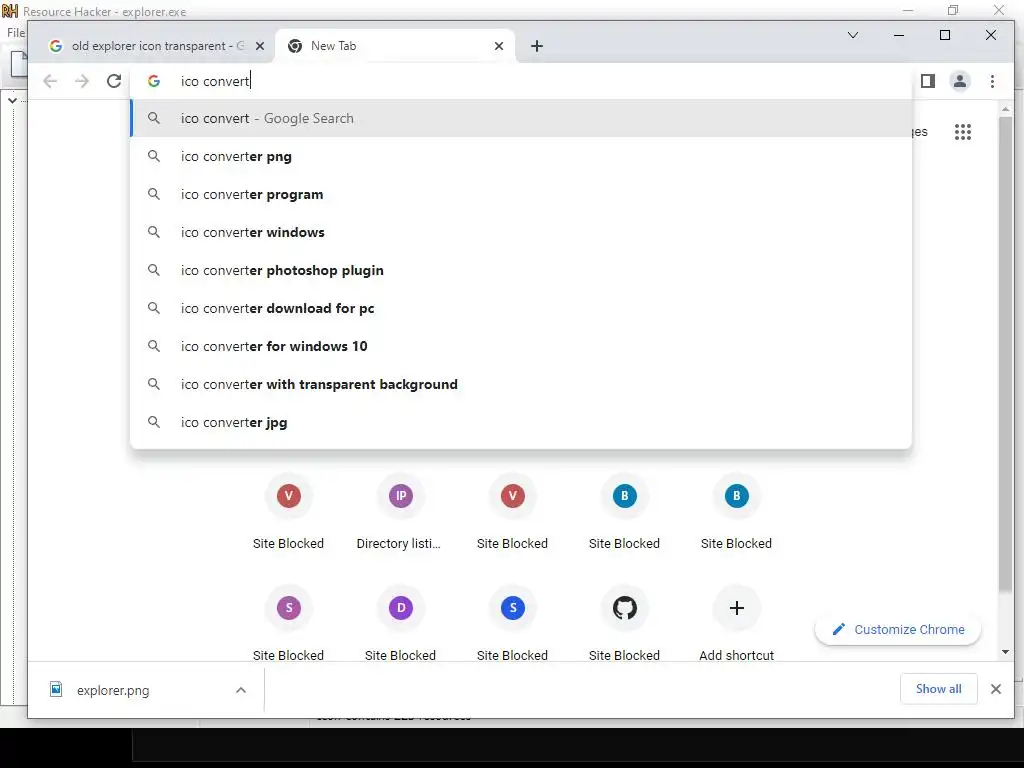The width and height of the screenshot is (1024, 768).
Task: Click Show all downloads button
Action: coord(938,689)
